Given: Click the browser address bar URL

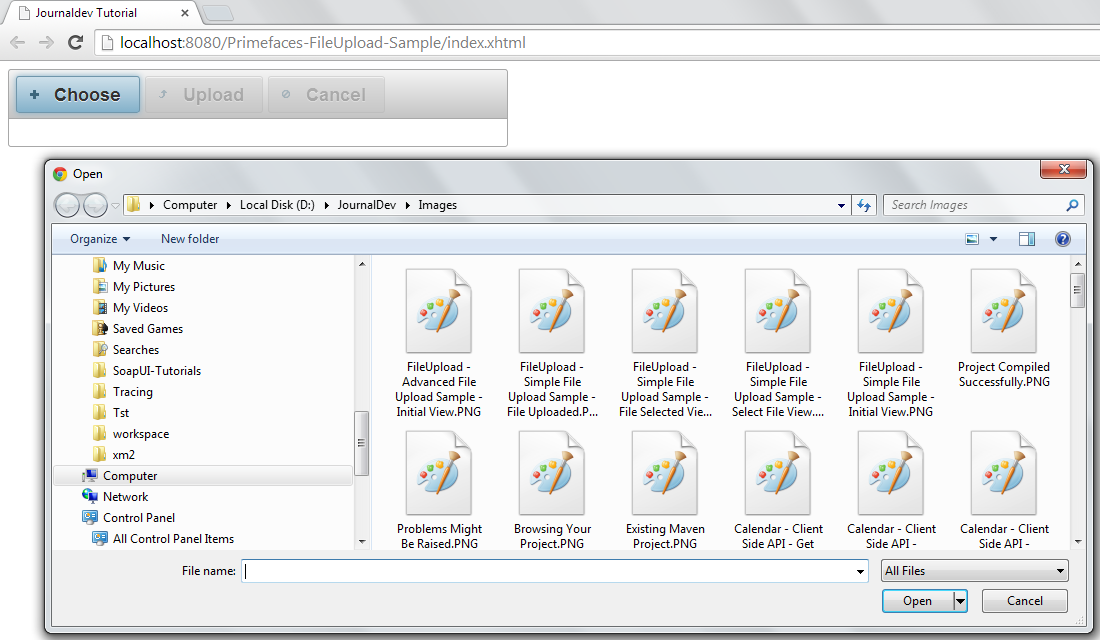Looking at the screenshot, I should [323, 43].
